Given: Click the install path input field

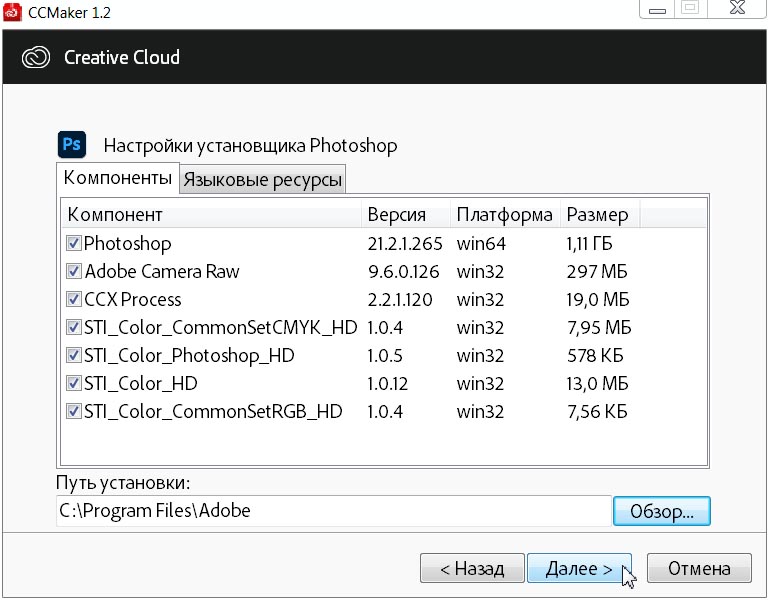Looking at the screenshot, I should 332,511.
